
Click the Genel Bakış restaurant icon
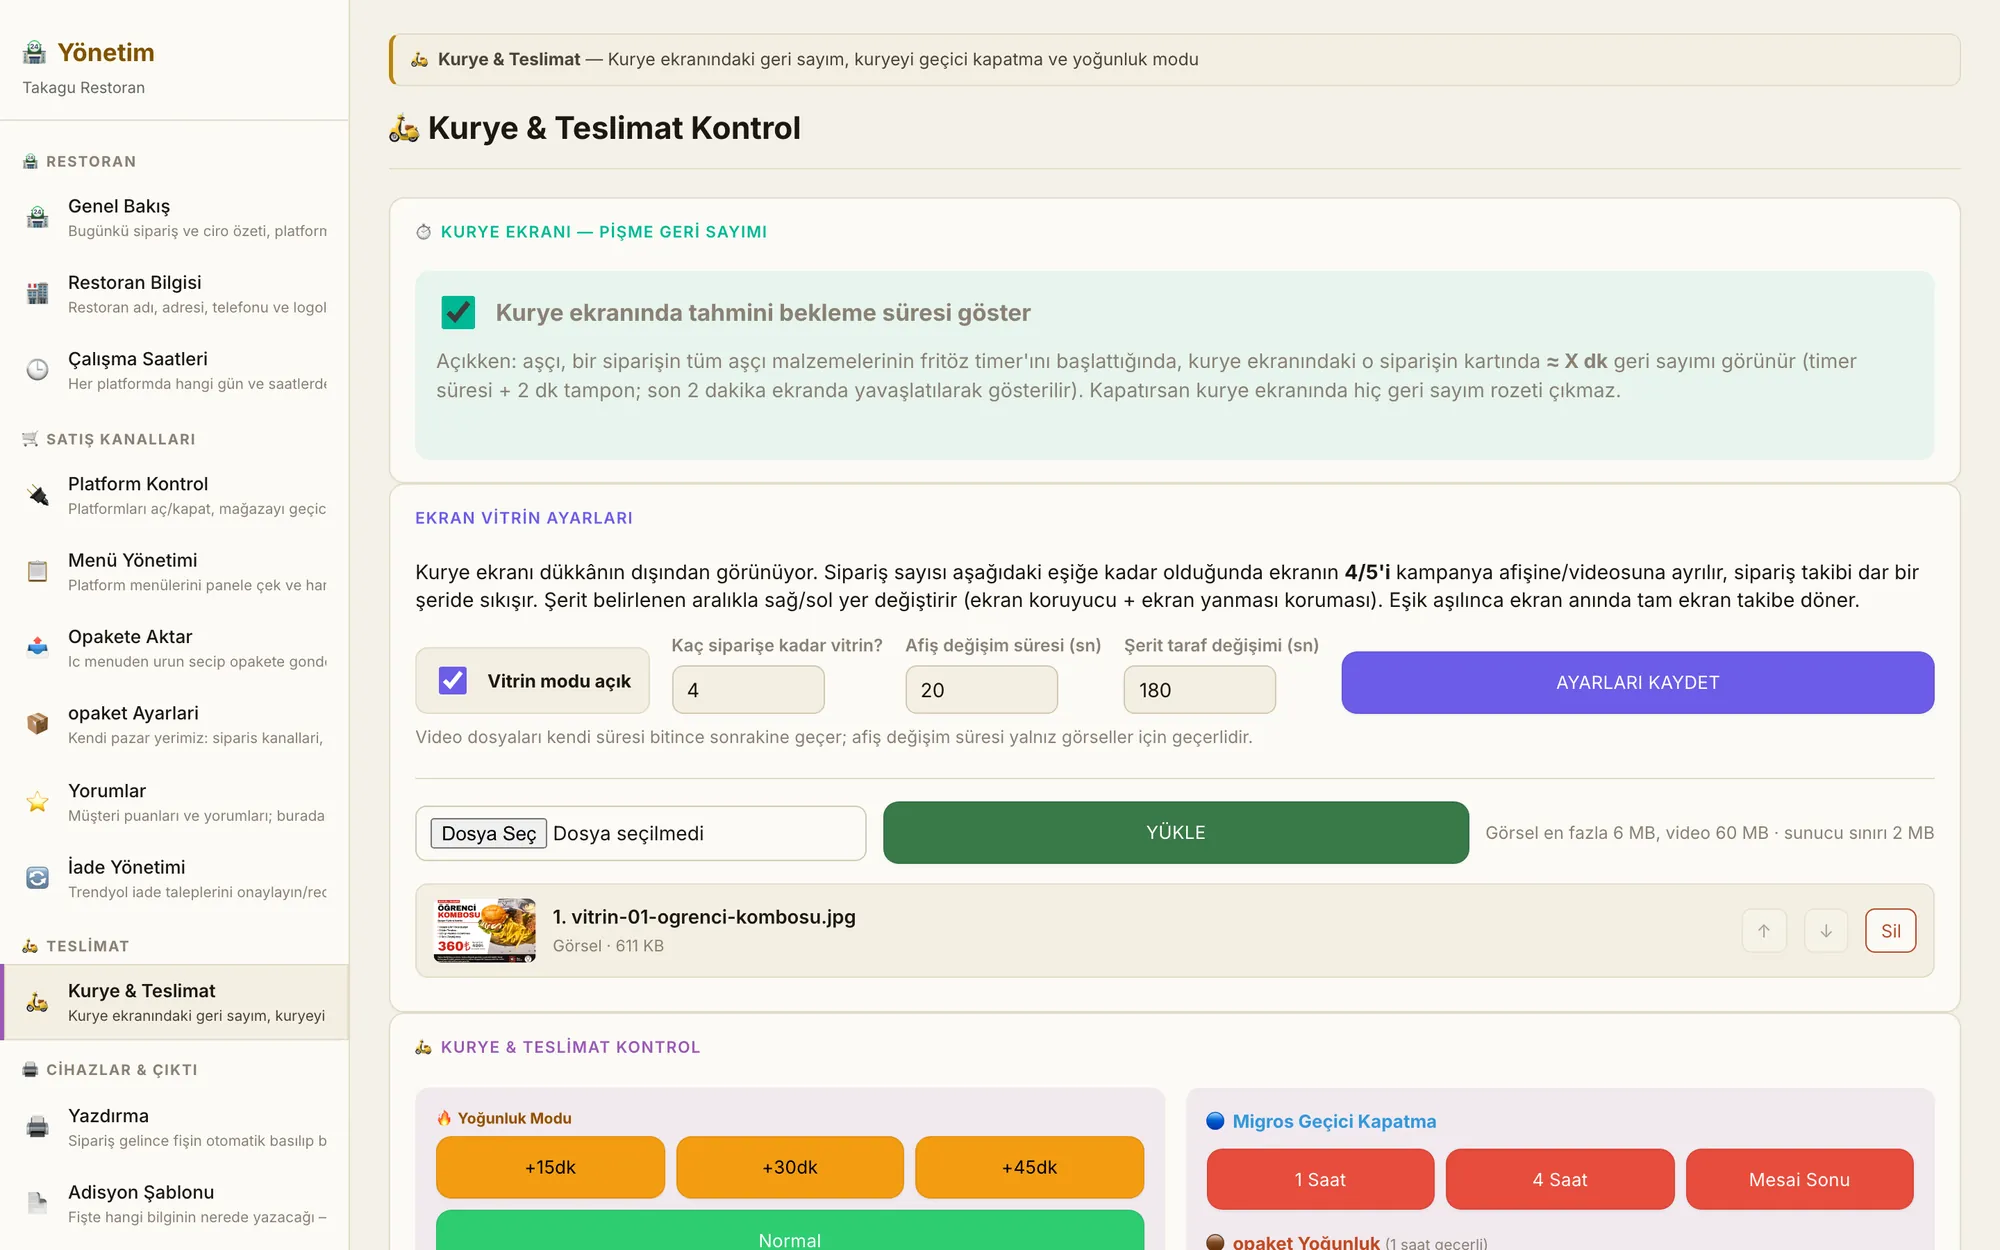click(x=37, y=217)
